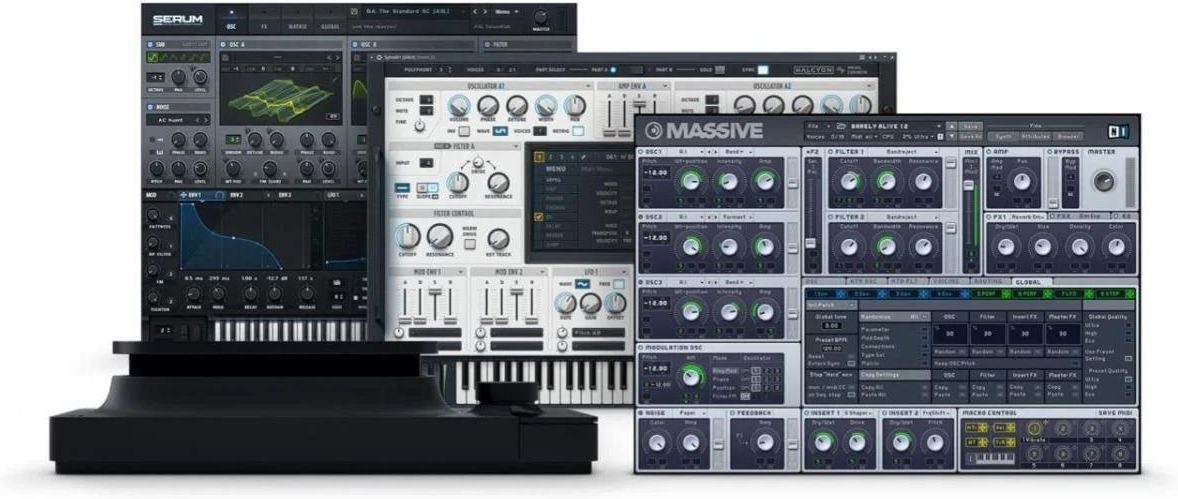Screen dimensions: 1178x499
Task: Select the LFO 1 wave shape icon
Action: pos(582,284)
